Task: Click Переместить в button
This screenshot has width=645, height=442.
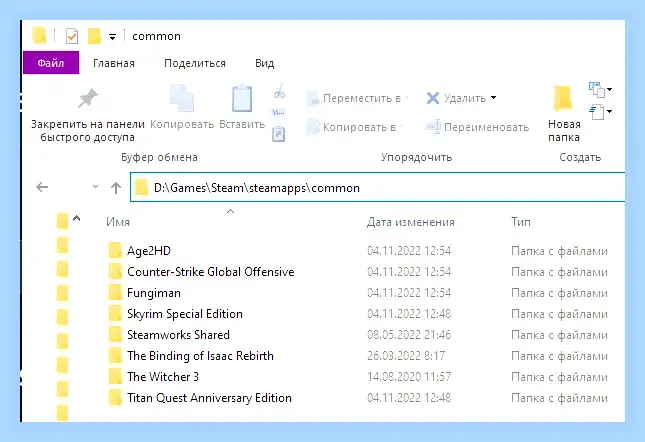Action: pos(356,98)
